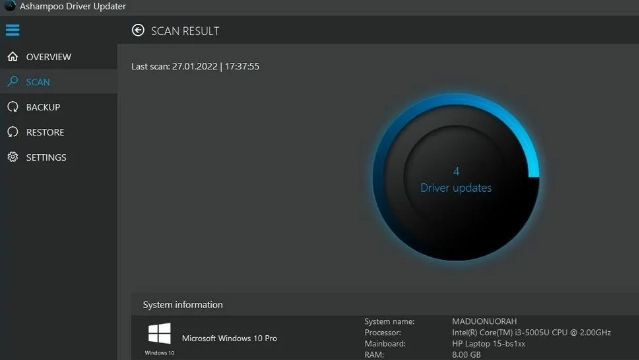Click the System information header
This screenshot has width=639, height=360.
(183, 305)
